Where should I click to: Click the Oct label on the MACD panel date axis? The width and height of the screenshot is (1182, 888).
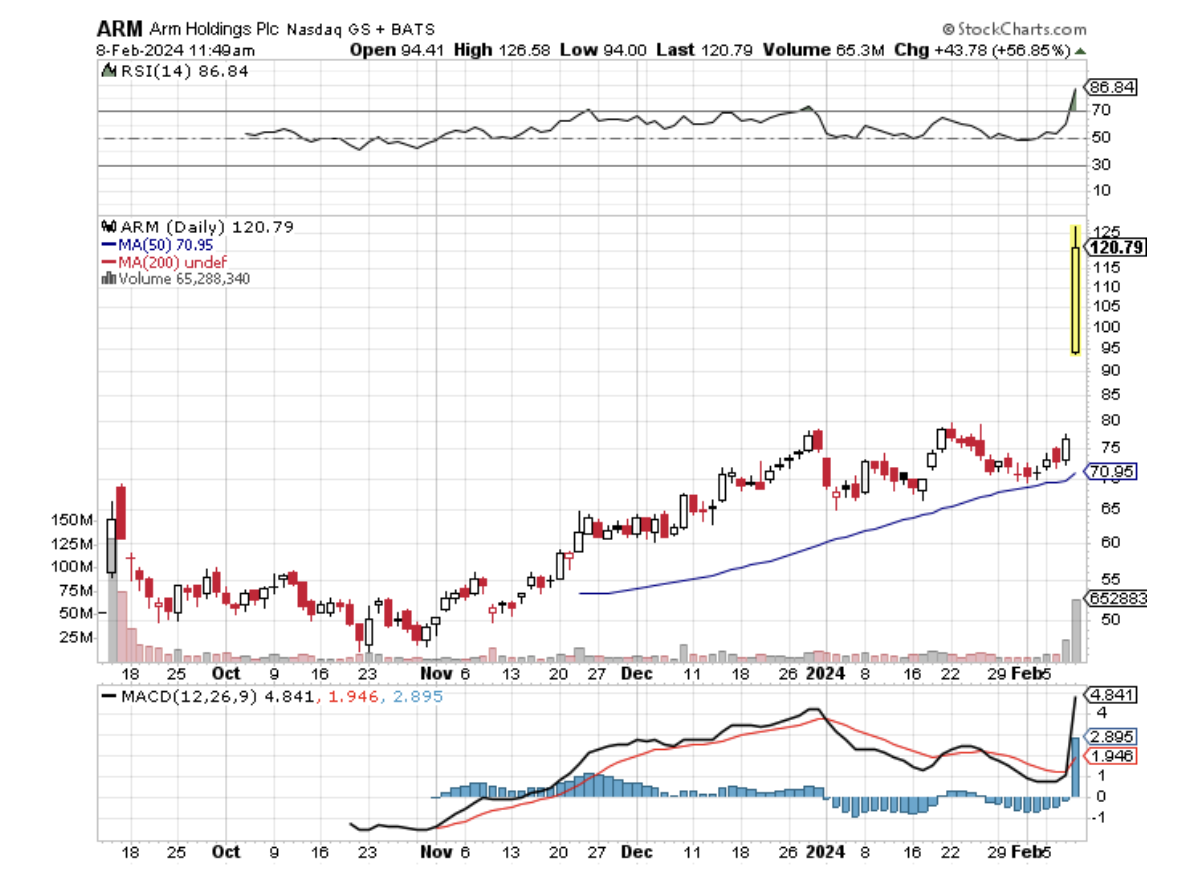point(226,853)
